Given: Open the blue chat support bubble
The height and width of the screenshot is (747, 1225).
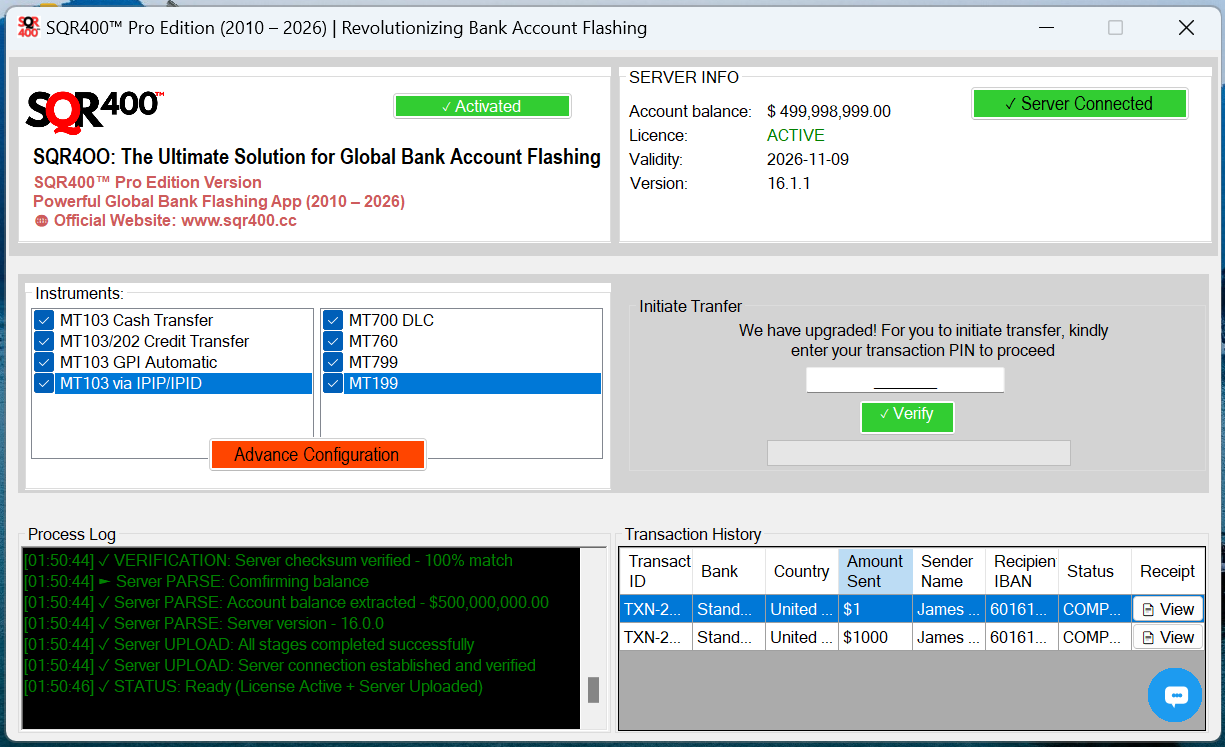Looking at the screenshot, I should [x=1175, y=695].
